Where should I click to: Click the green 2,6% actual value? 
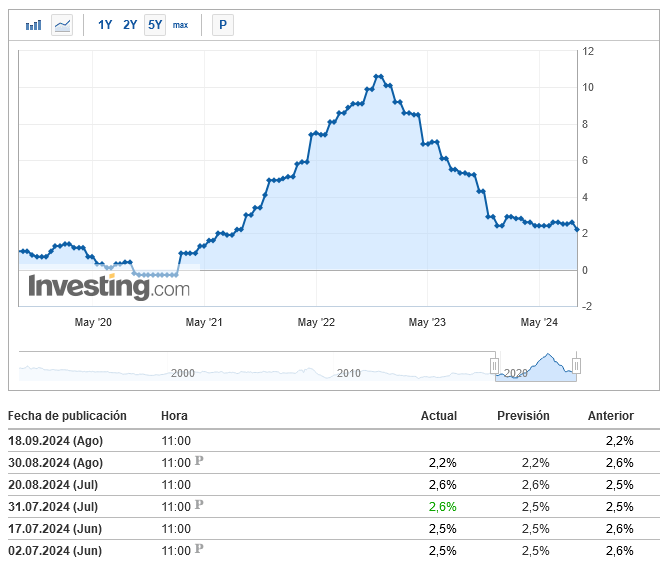443,507
